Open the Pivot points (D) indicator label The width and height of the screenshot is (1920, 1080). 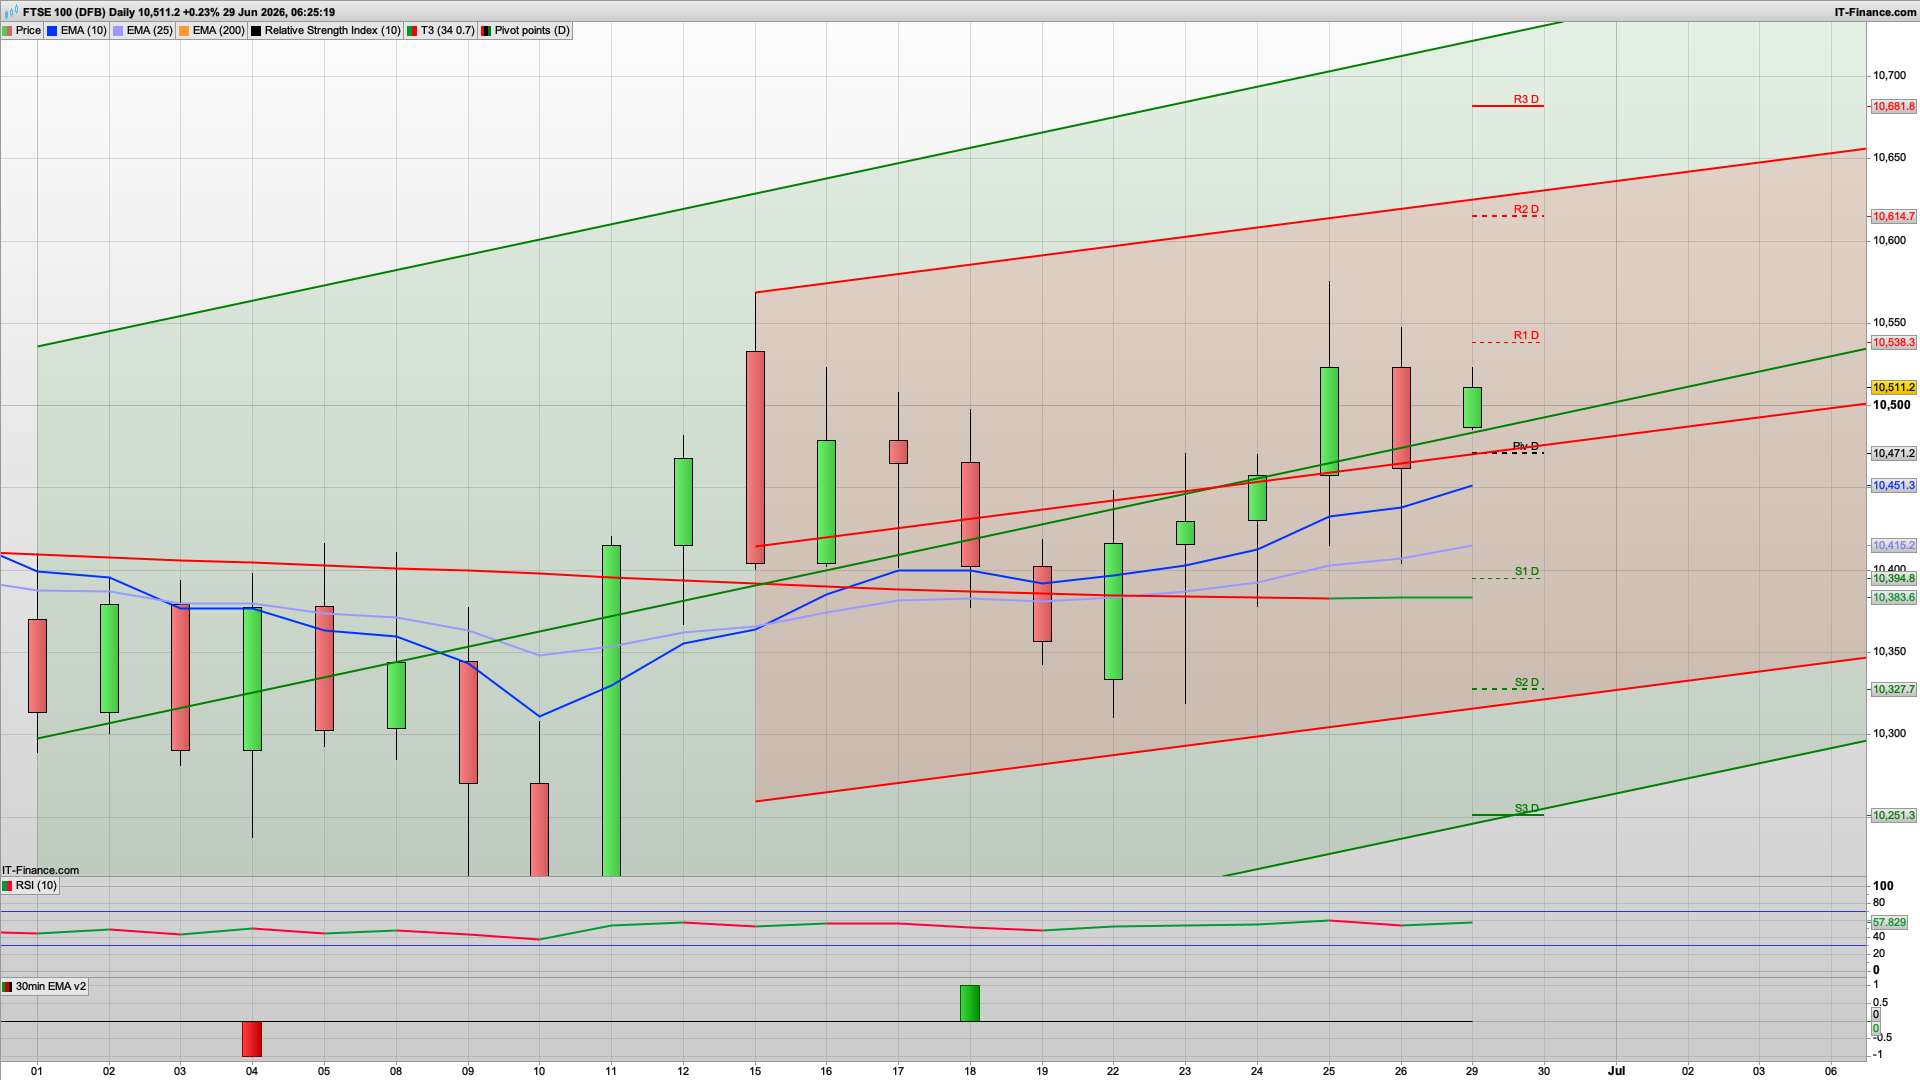[x=532, y=31]
